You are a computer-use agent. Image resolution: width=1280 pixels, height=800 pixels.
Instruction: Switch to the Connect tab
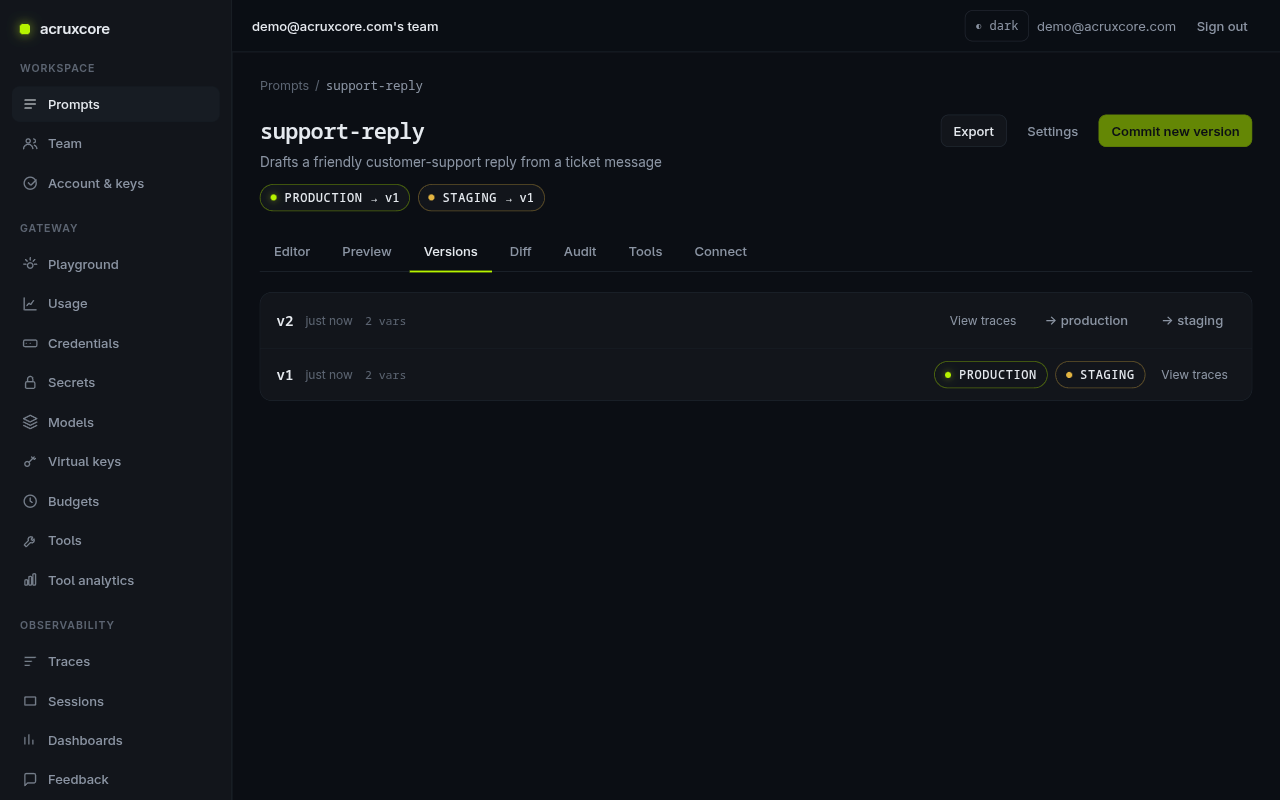tap(721, 251)
